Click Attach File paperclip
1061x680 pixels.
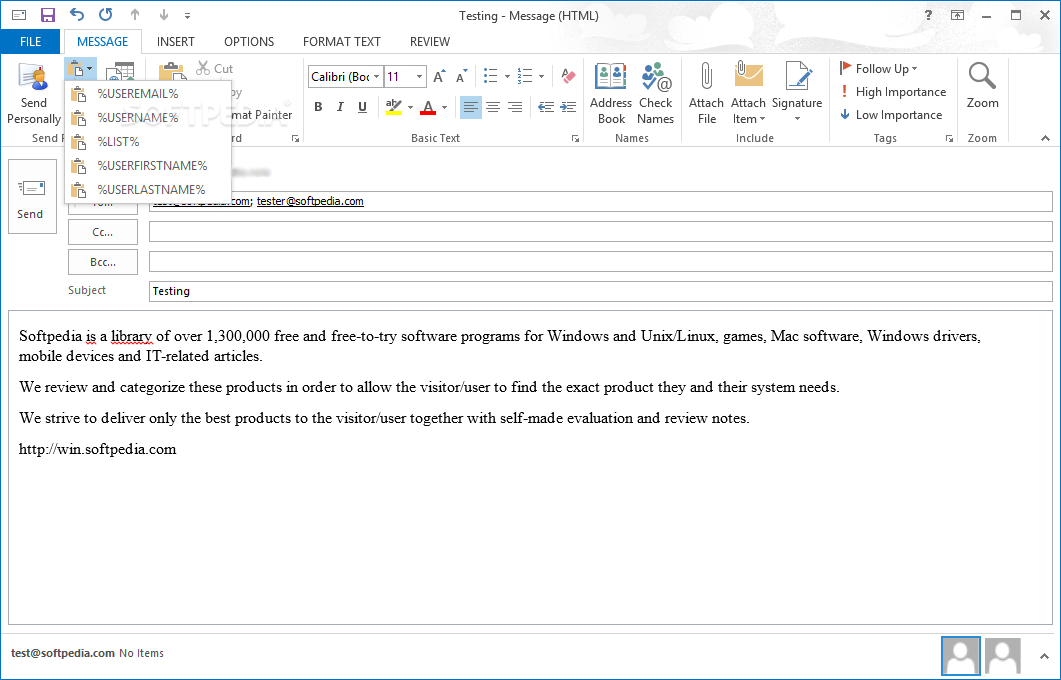coord(706,93)
